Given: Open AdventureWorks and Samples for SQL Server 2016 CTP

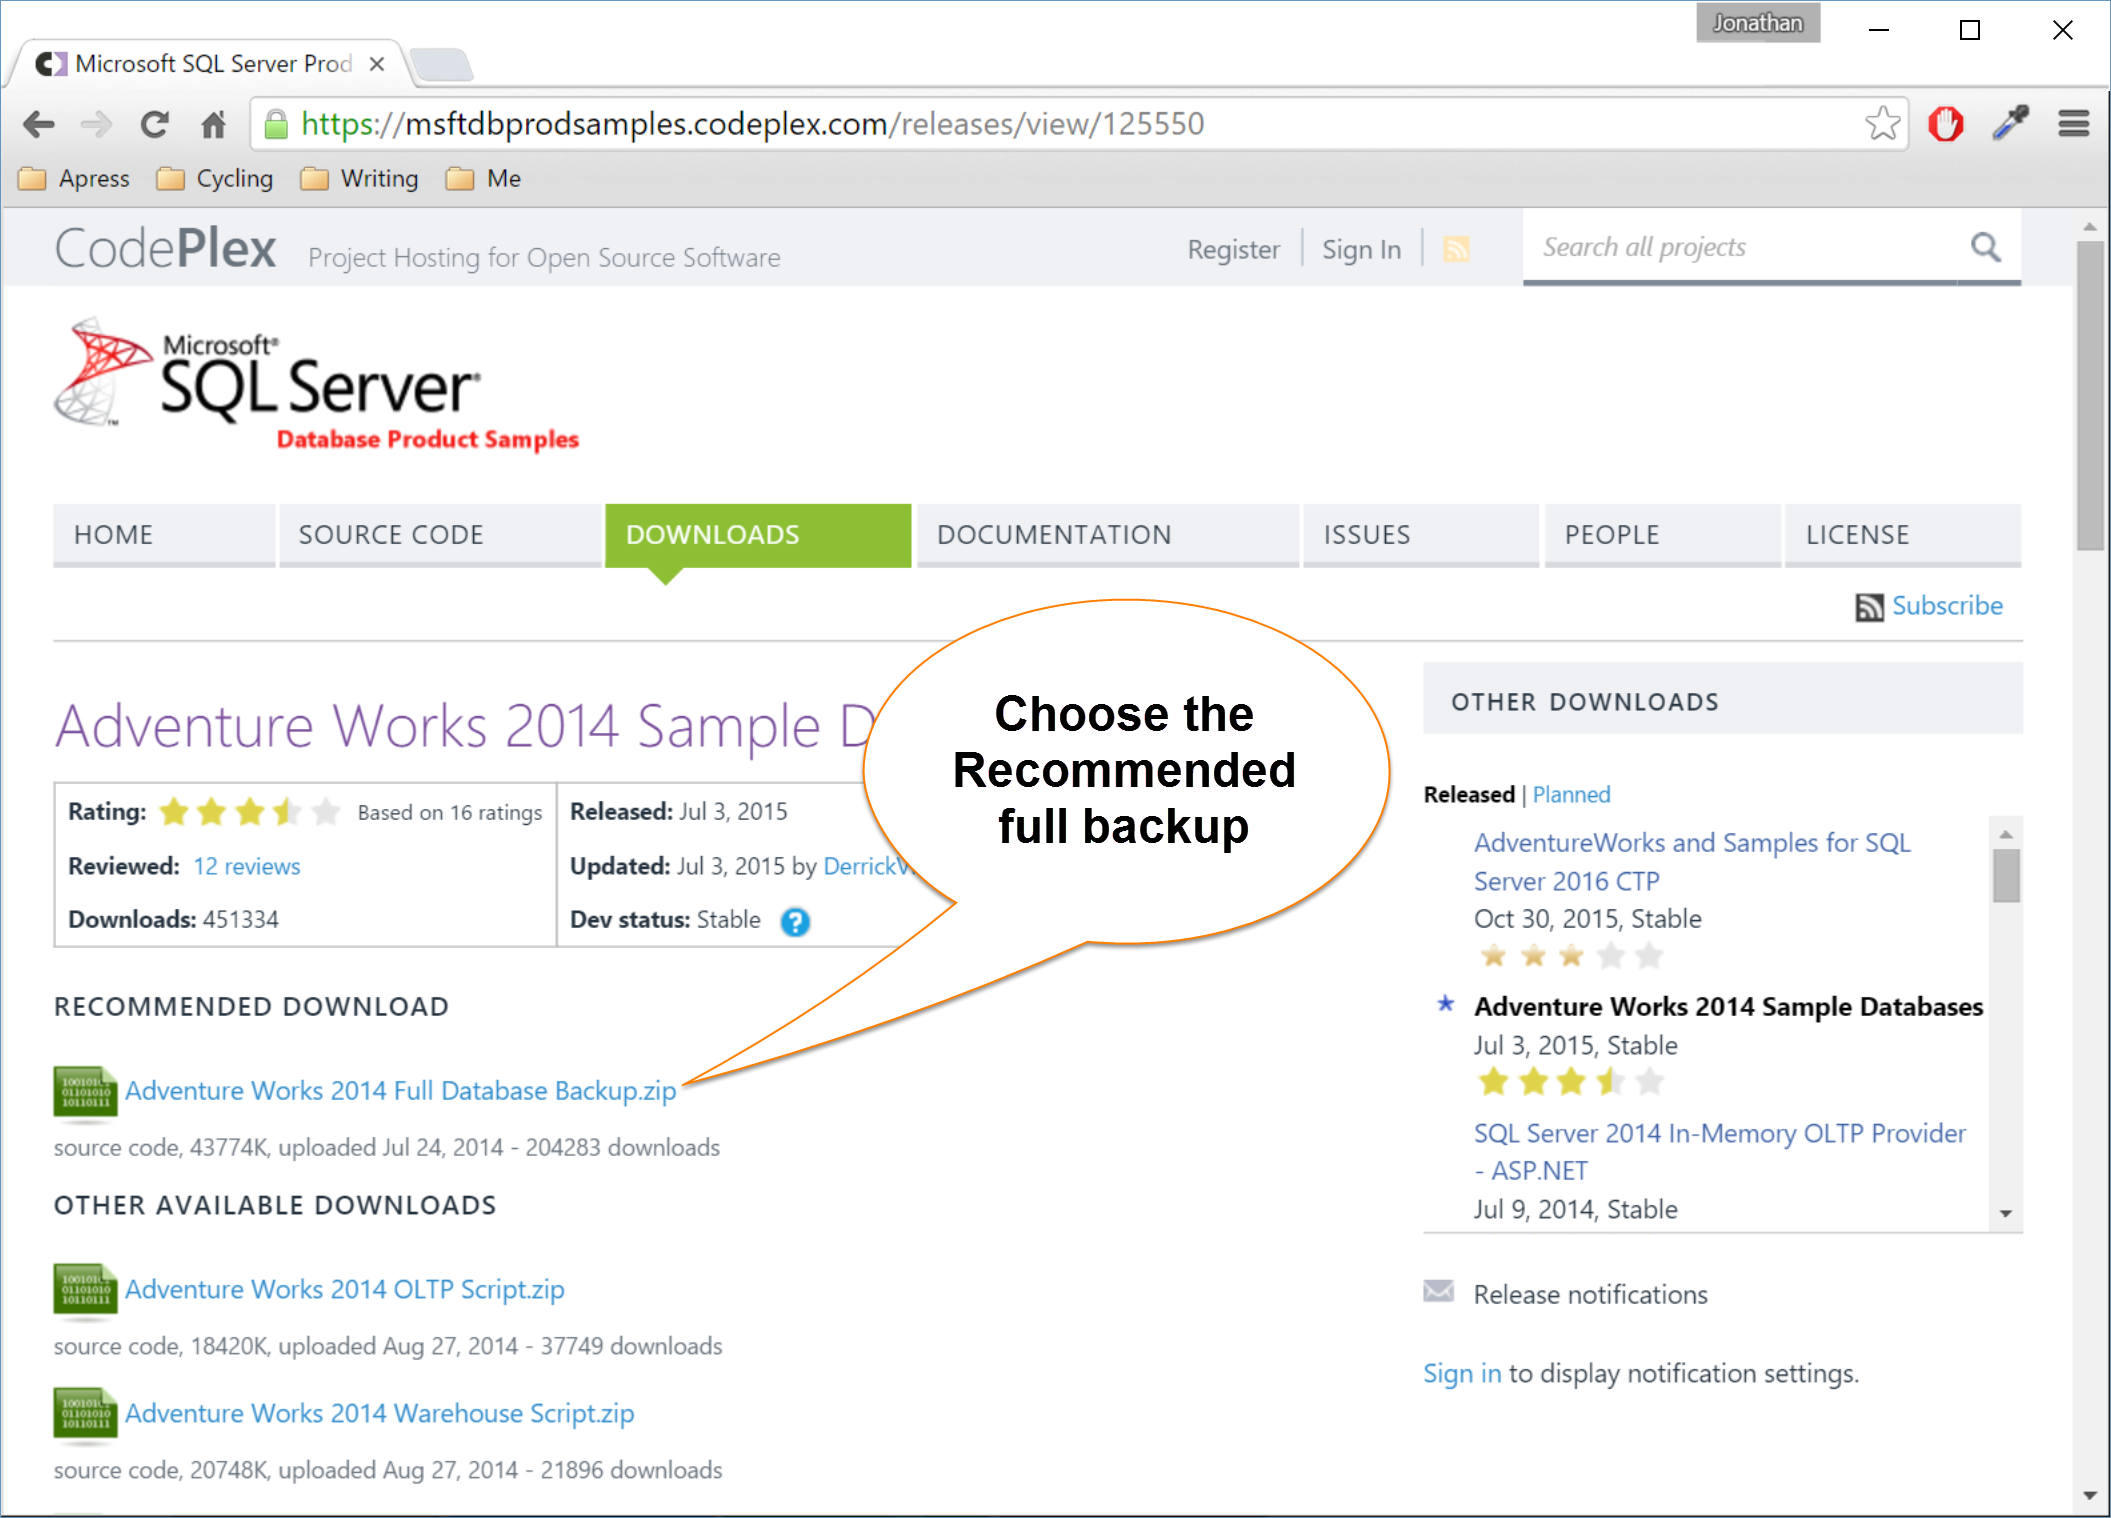Looking at the screenshot, I should (1692, 862).
